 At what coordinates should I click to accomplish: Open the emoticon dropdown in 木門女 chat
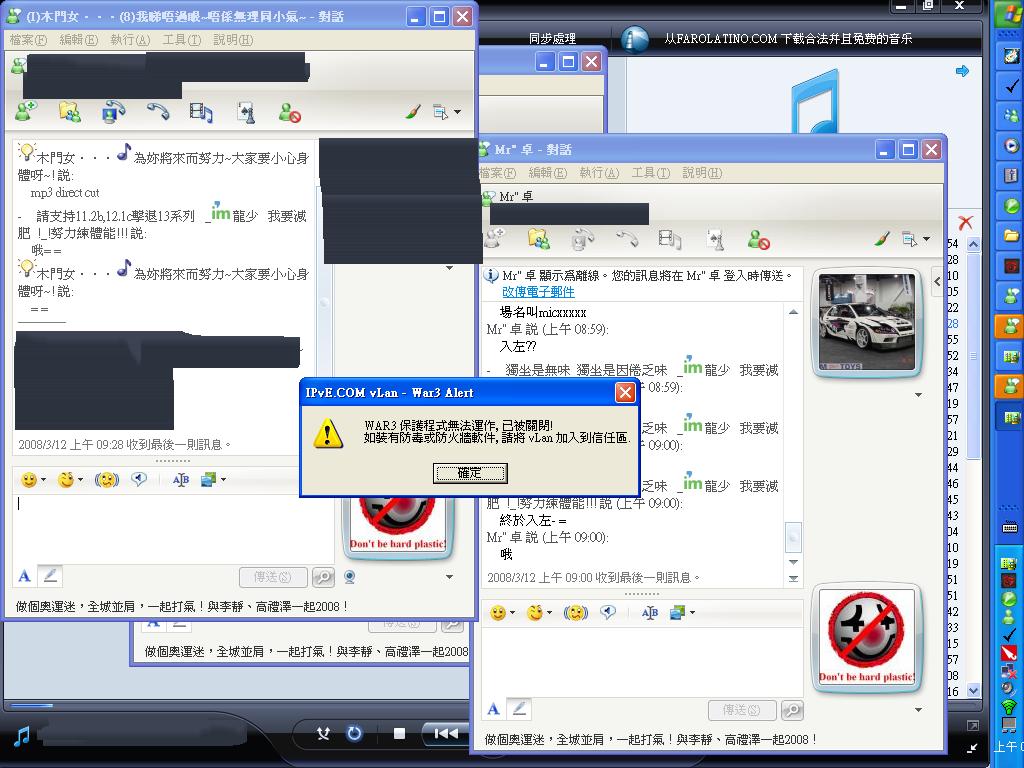pos(45,481)
